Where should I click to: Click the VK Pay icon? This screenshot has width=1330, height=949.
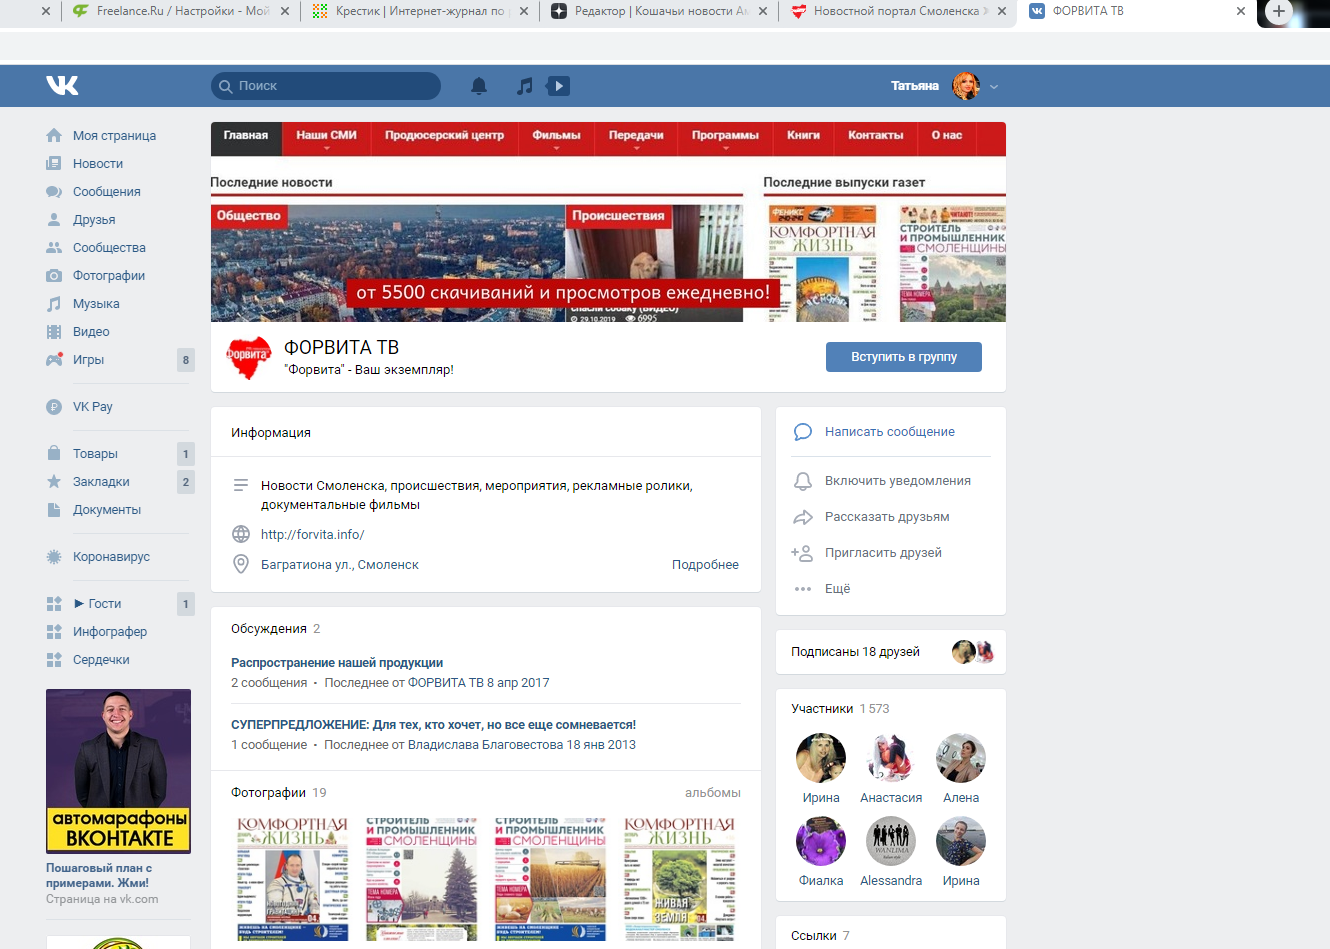(x=54, y=406)
